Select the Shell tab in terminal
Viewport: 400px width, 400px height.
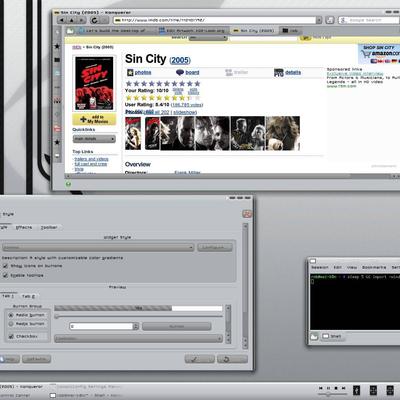pos(332,336)
